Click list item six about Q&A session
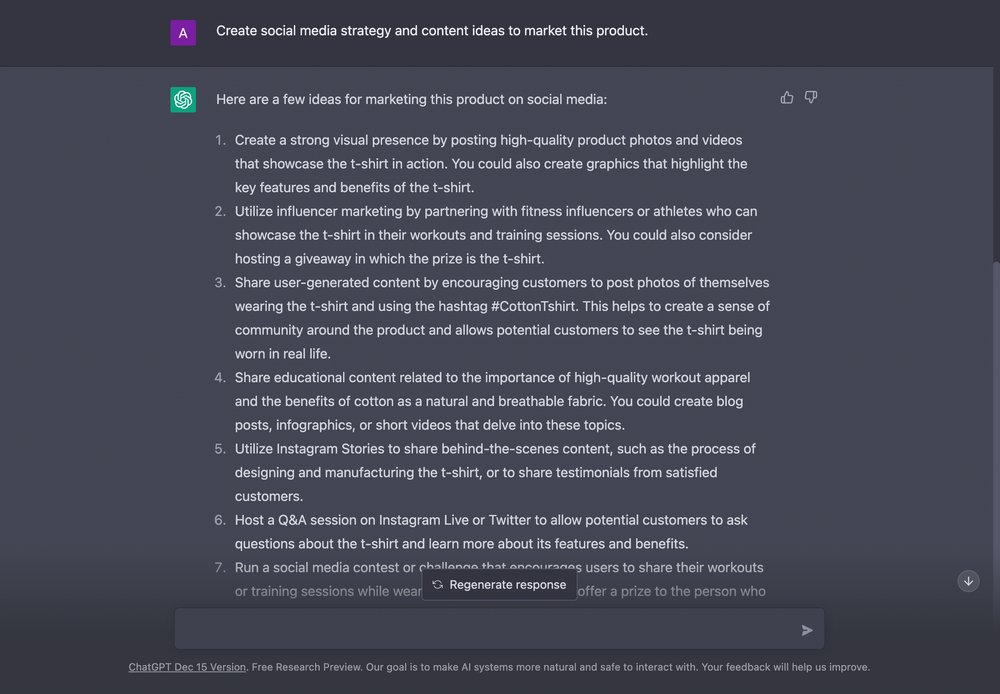 490,532
